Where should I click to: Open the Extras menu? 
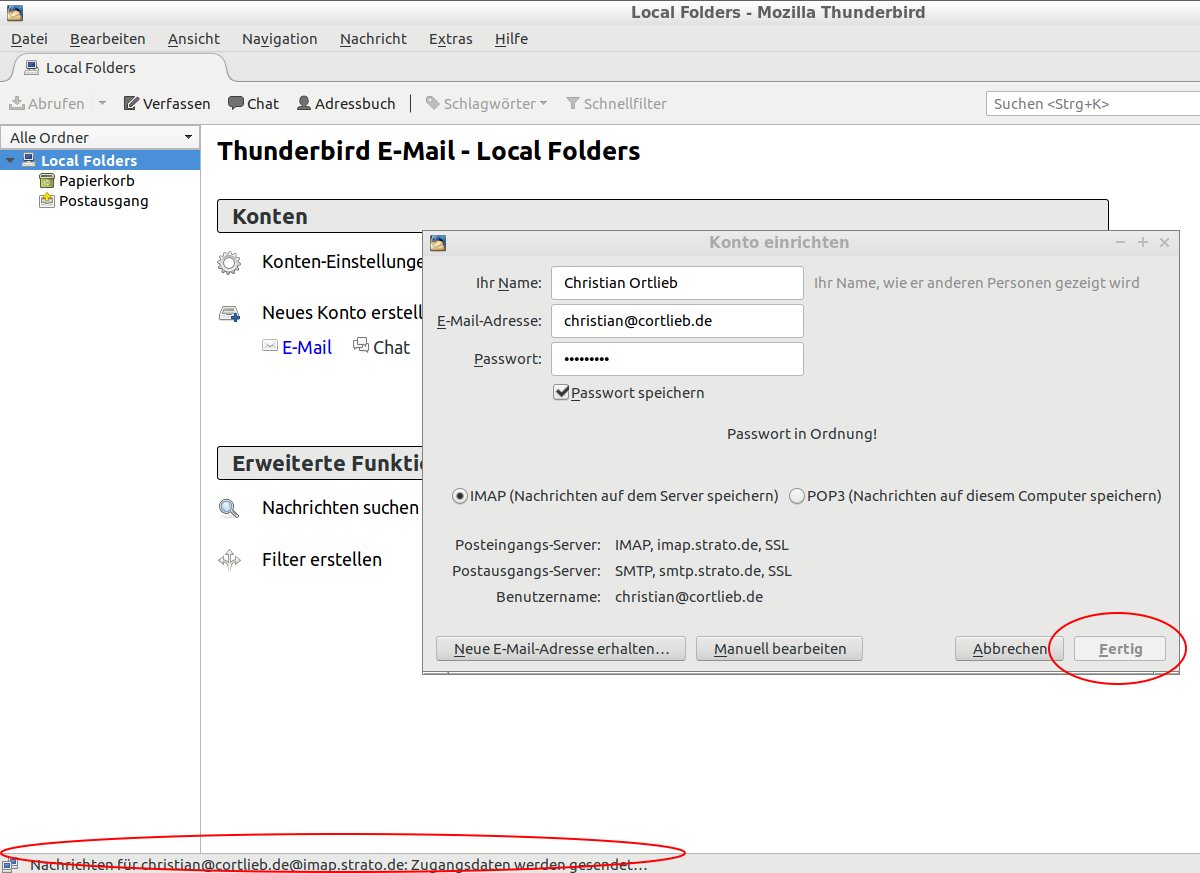point(451,39)
